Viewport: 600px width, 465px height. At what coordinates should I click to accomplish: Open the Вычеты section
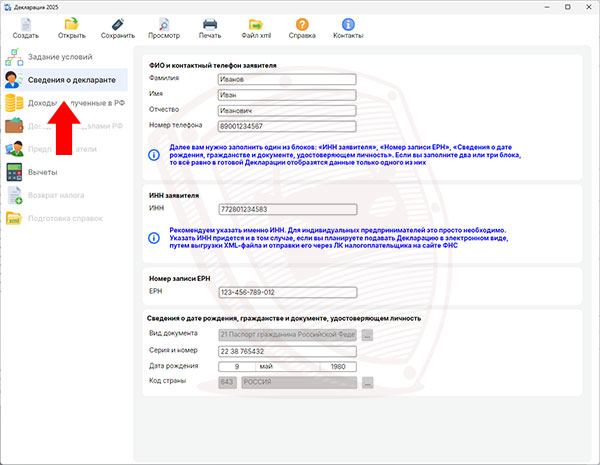[x=42, y=172]
